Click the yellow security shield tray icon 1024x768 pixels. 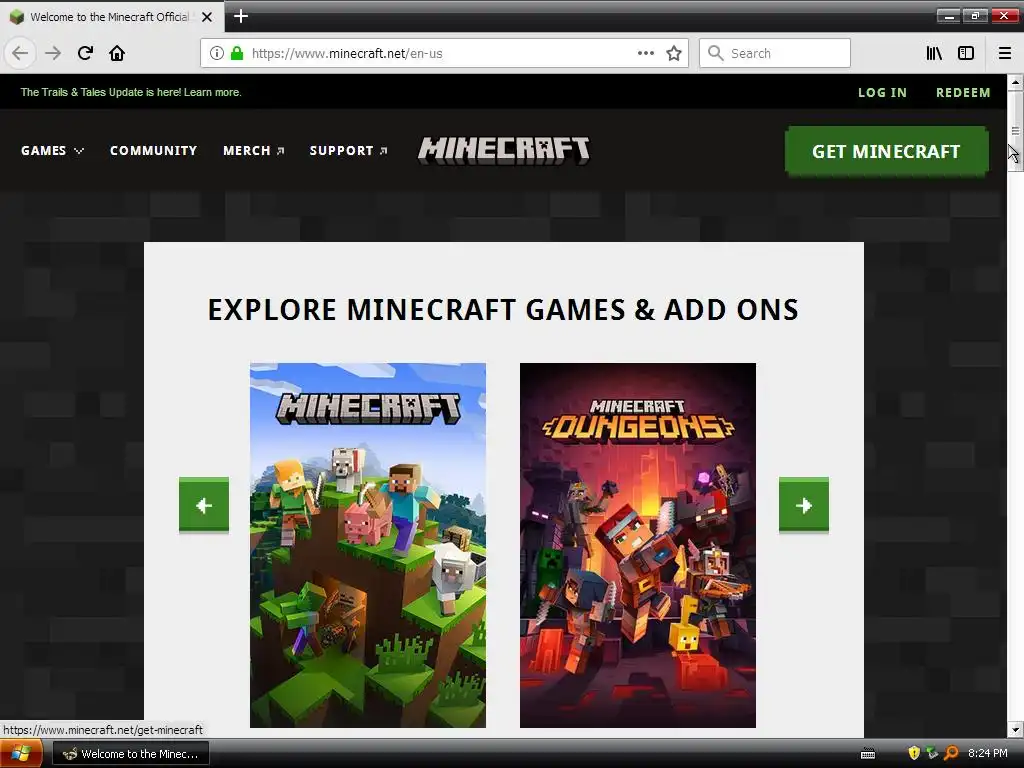point(914,753)
